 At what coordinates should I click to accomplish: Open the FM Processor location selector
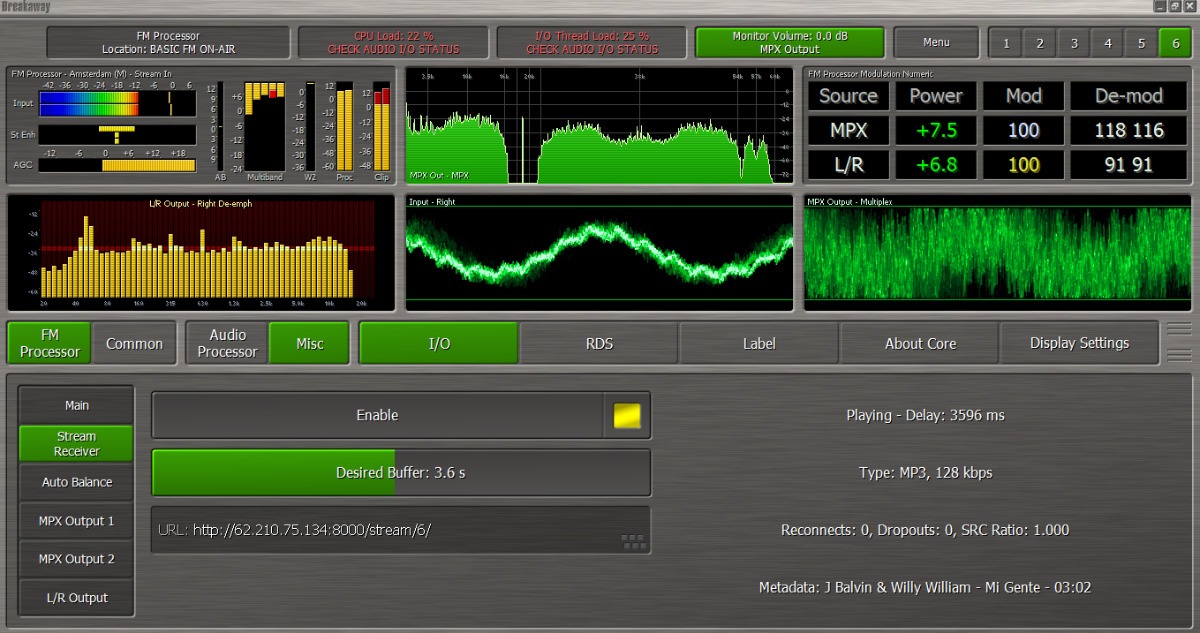[x=167, y=42]
